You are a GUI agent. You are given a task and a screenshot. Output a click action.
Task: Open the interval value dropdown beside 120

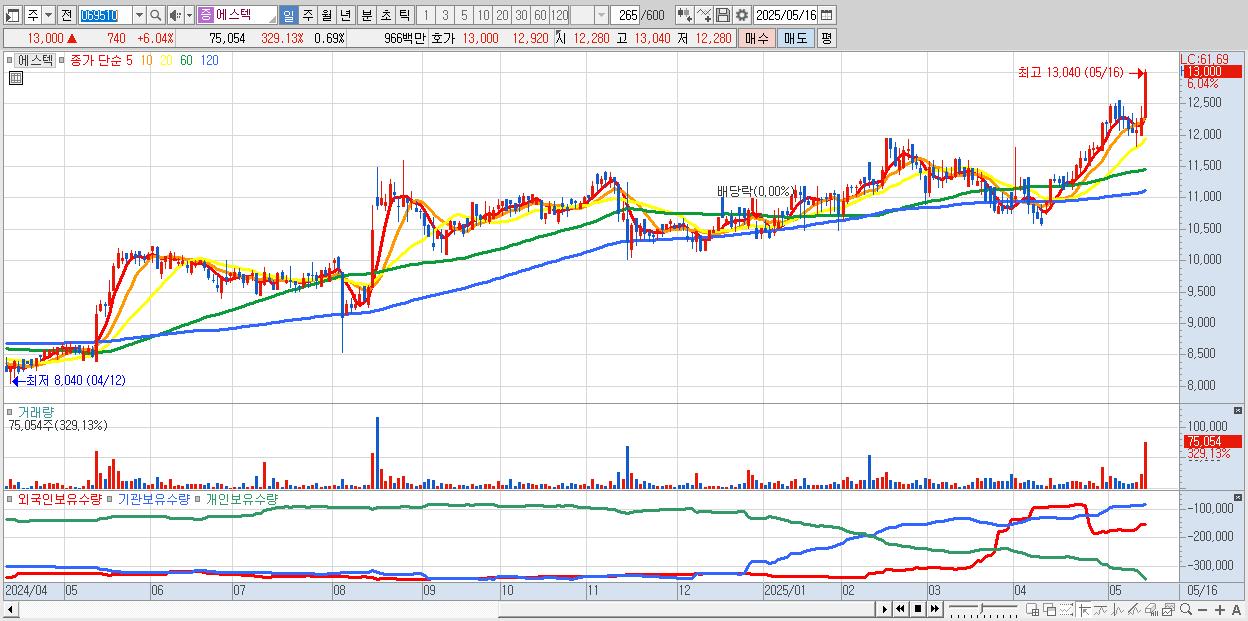[x=601, y=15]
